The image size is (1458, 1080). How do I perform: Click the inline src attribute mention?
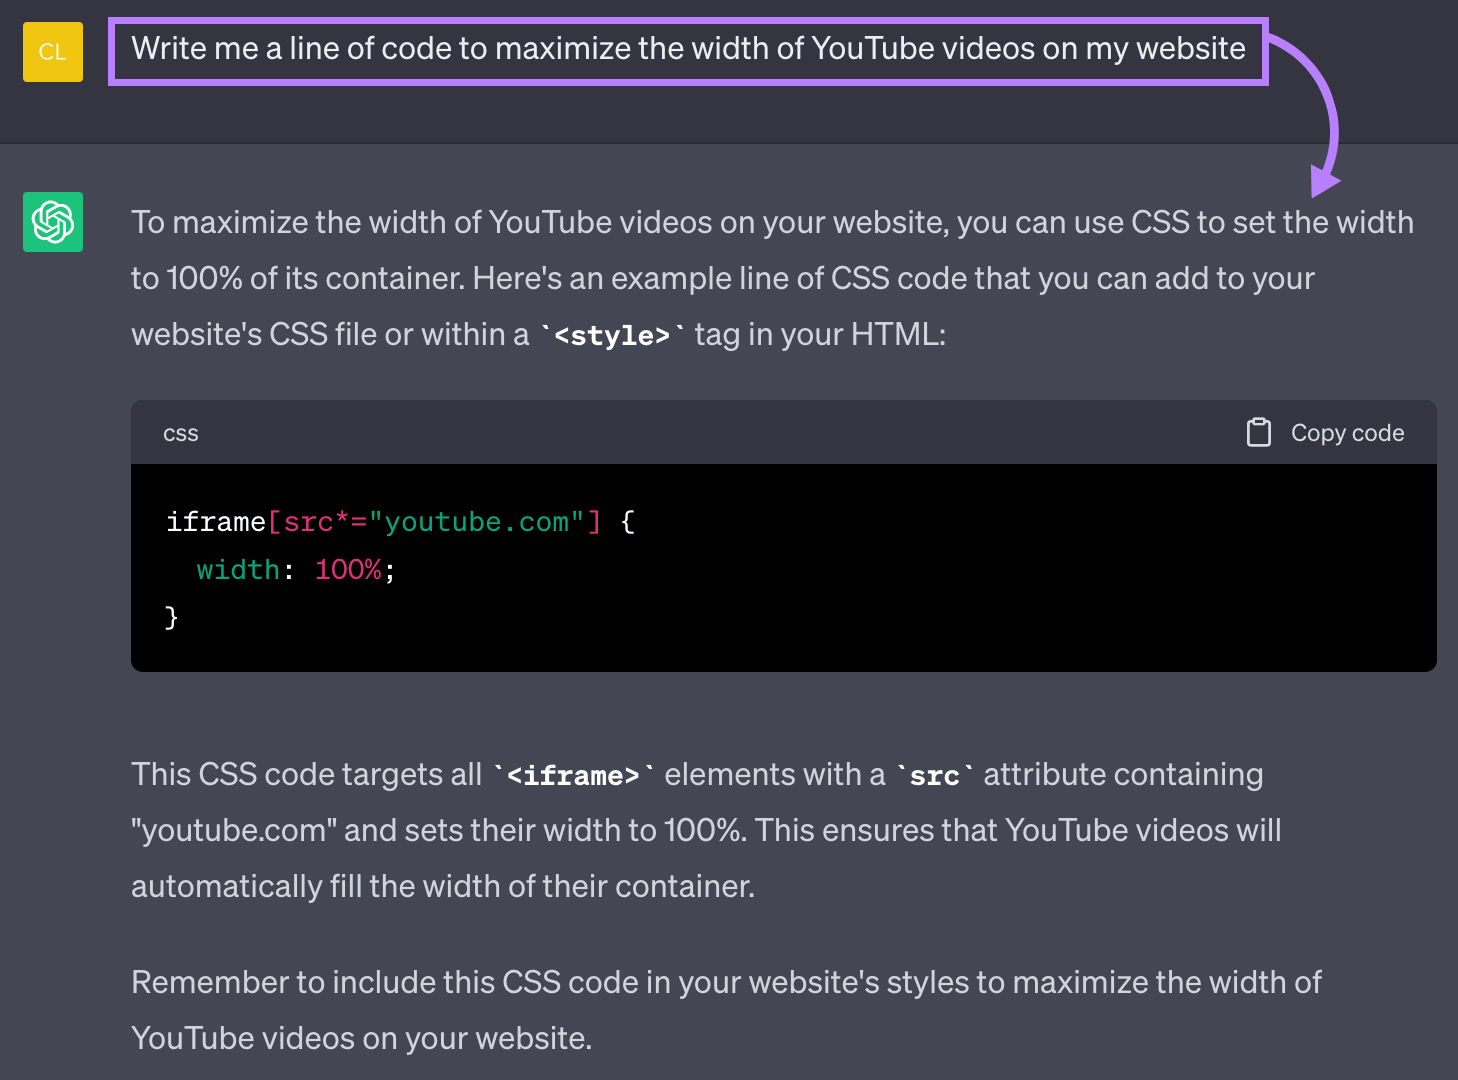(934, 774)
